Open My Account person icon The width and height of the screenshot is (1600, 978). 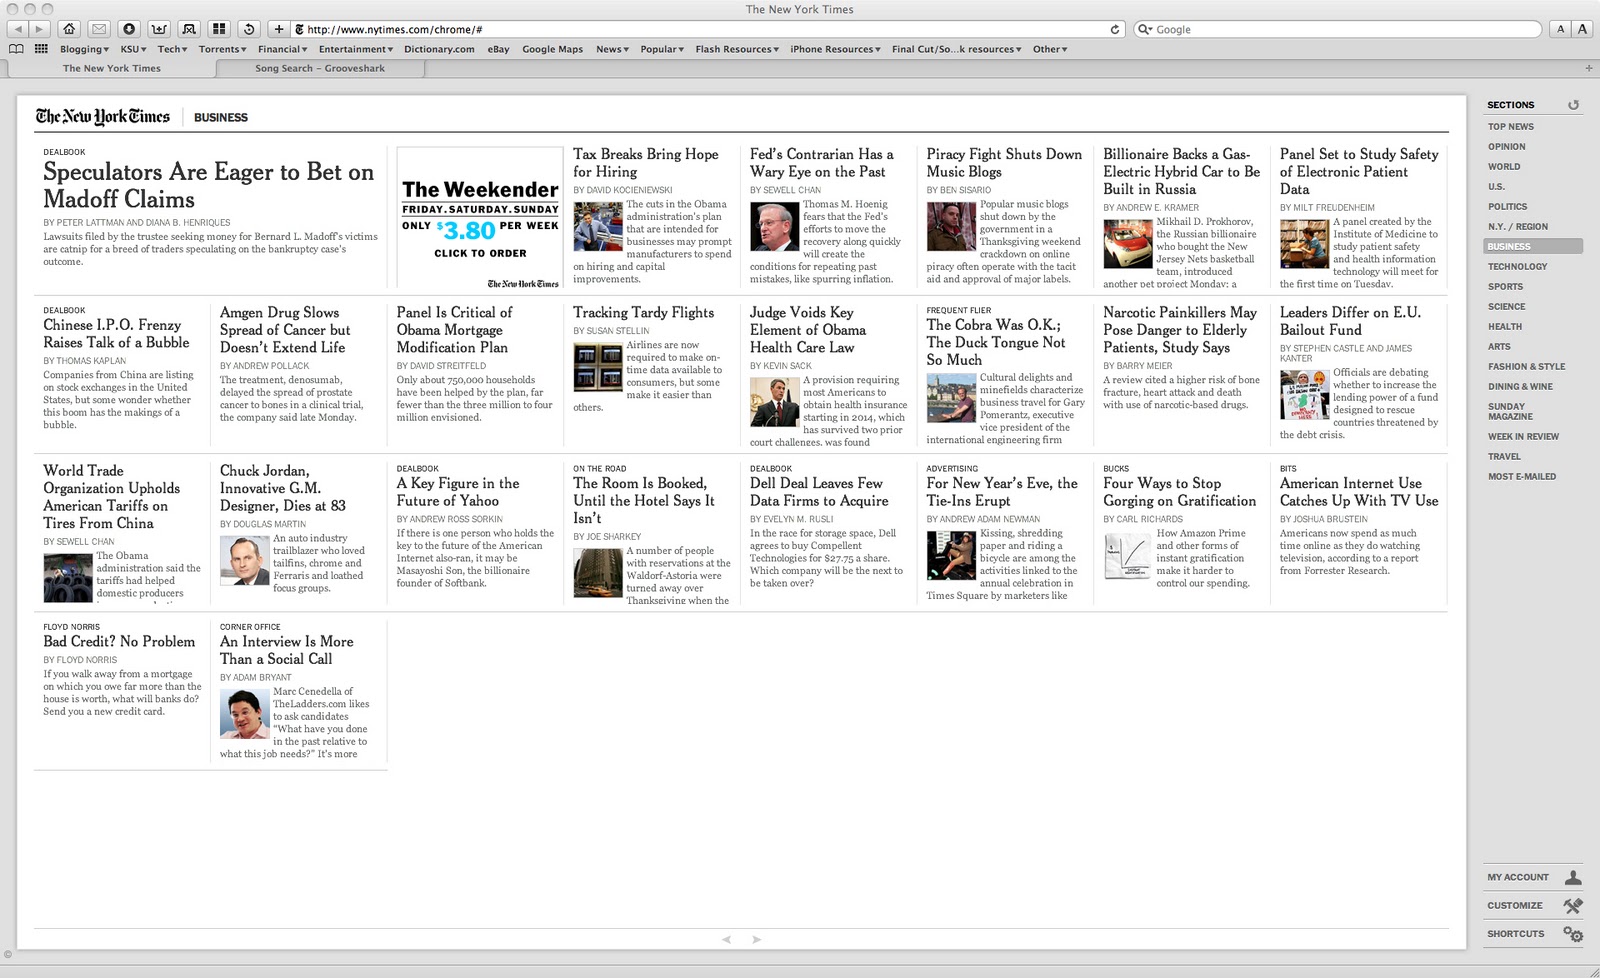tap(1573, 877)
